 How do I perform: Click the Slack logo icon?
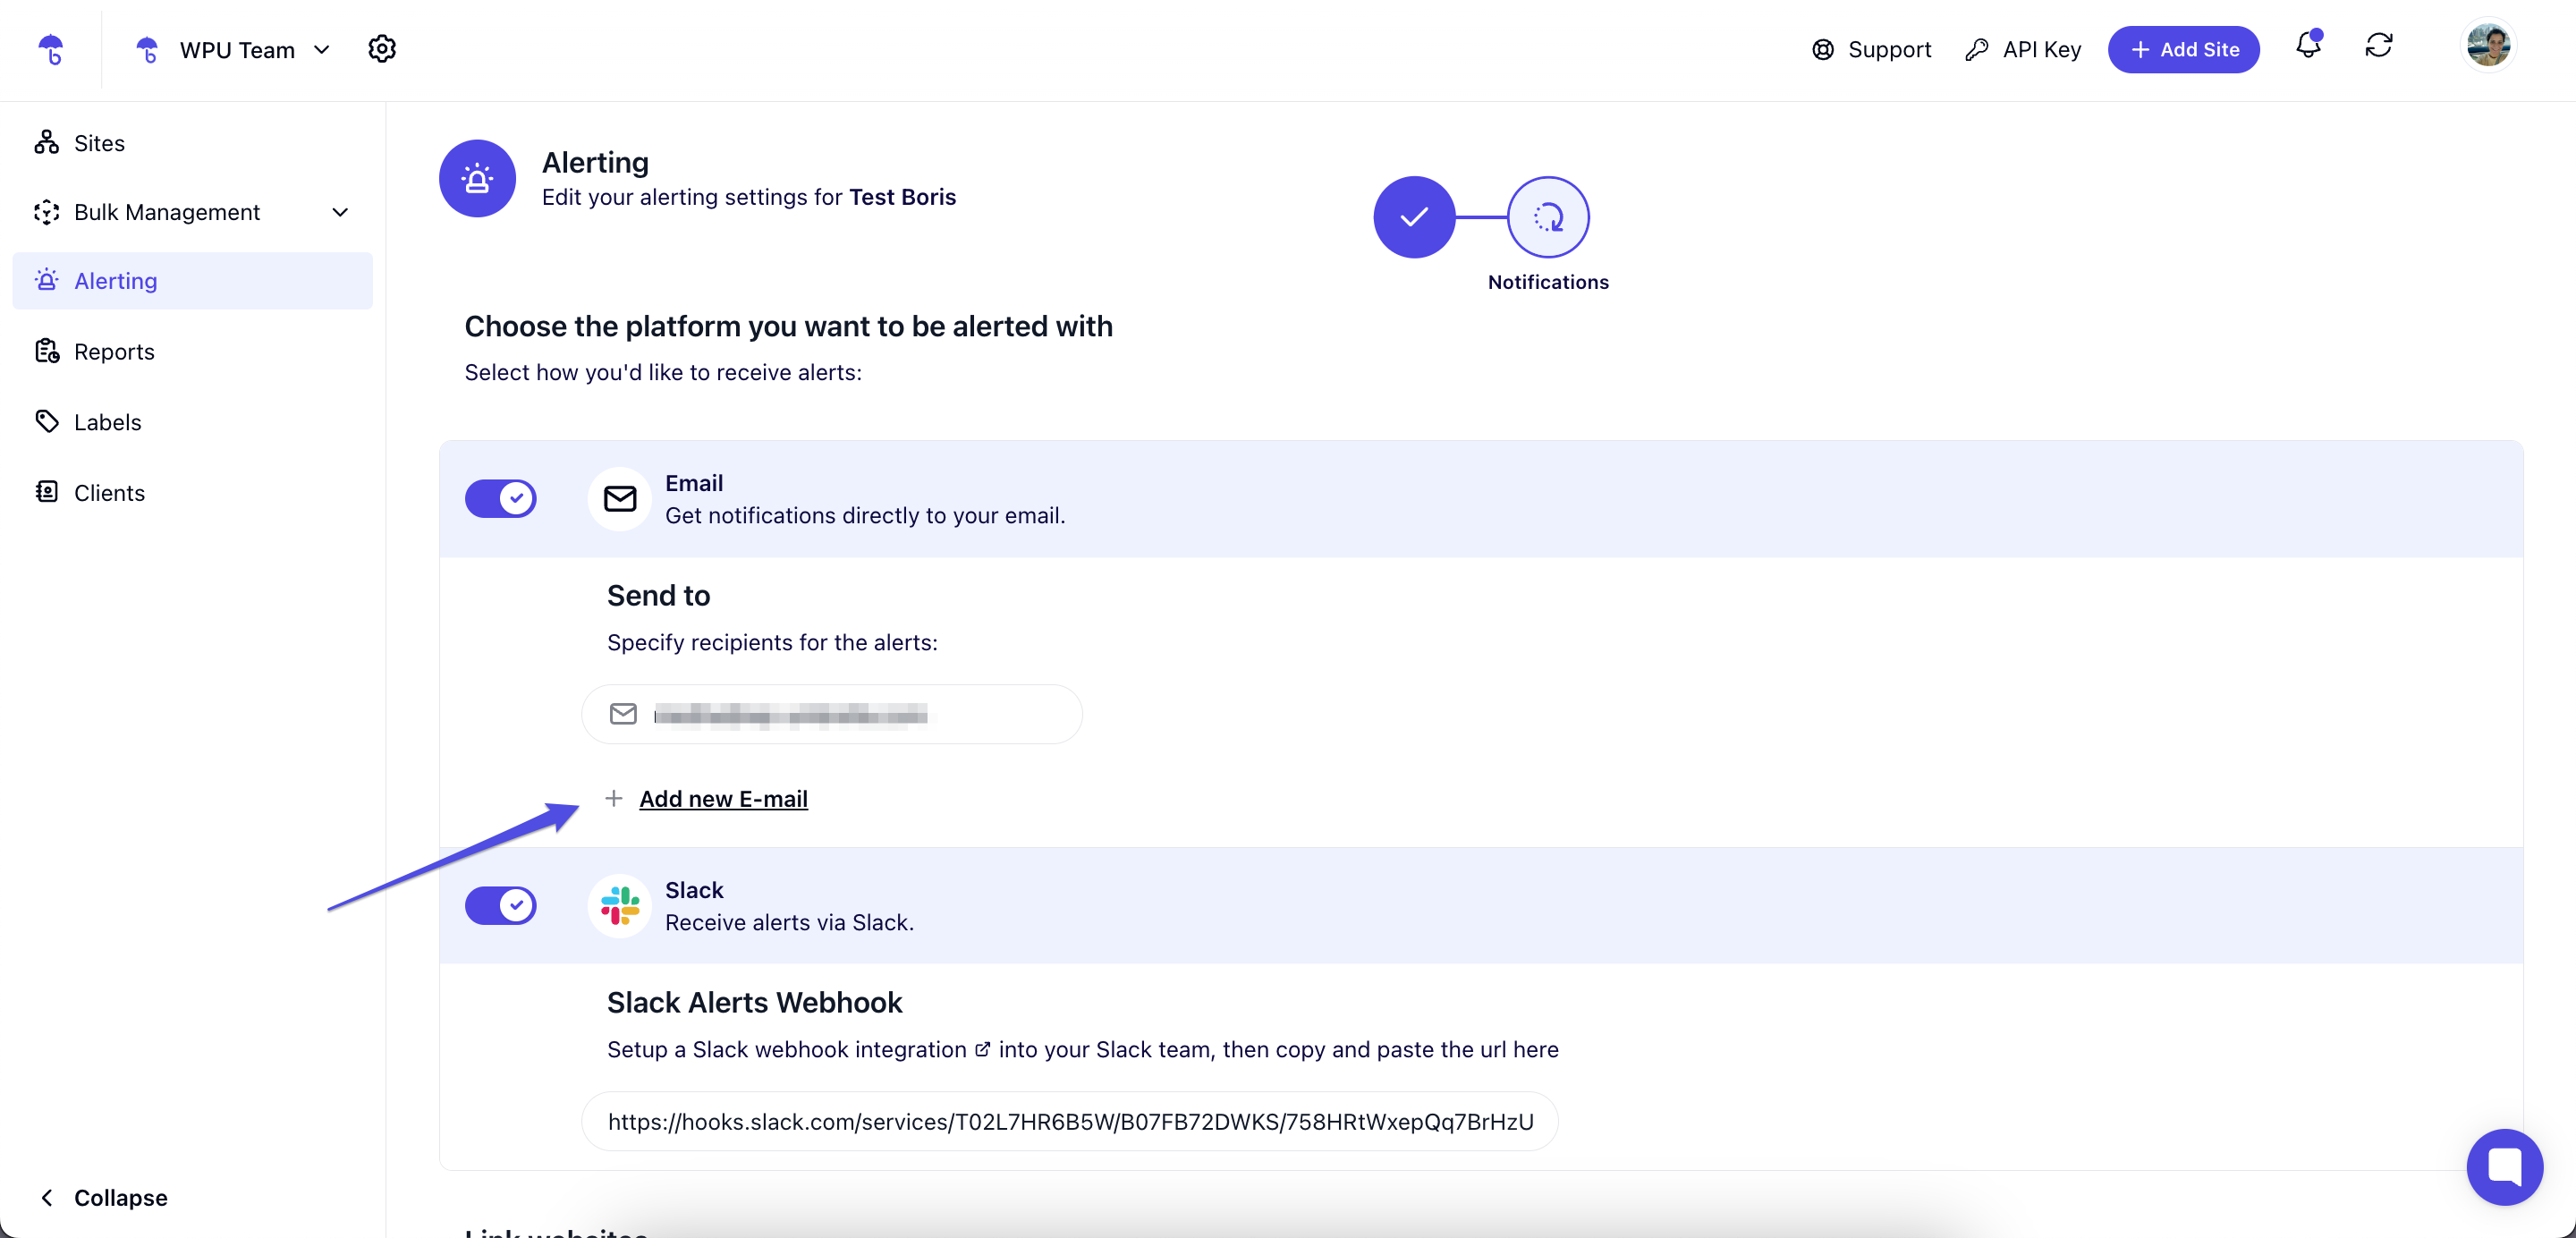(x=619, y=905)
